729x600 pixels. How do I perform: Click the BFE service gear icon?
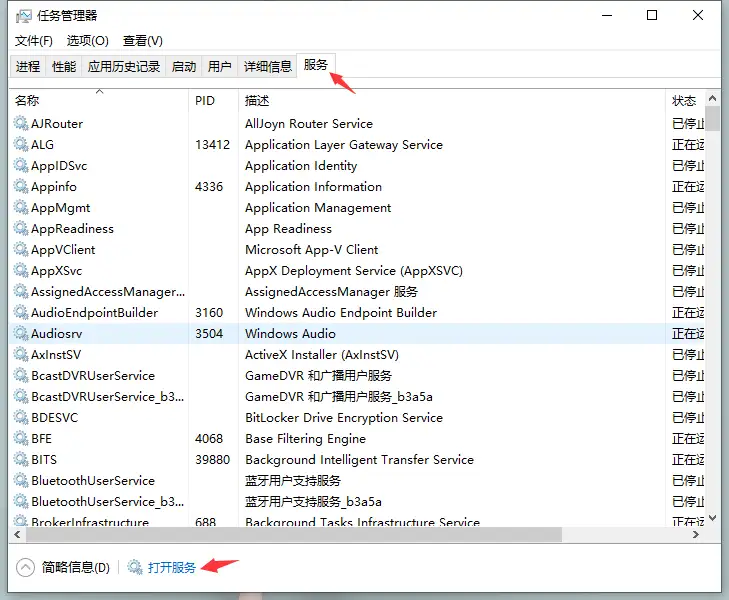coord(20,439)
